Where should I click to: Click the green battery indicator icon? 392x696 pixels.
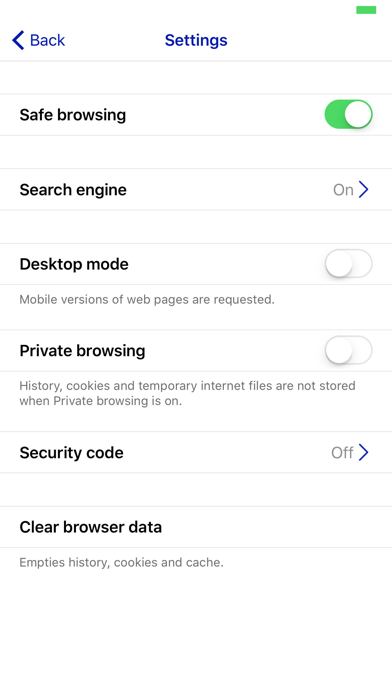coord(366,10)
